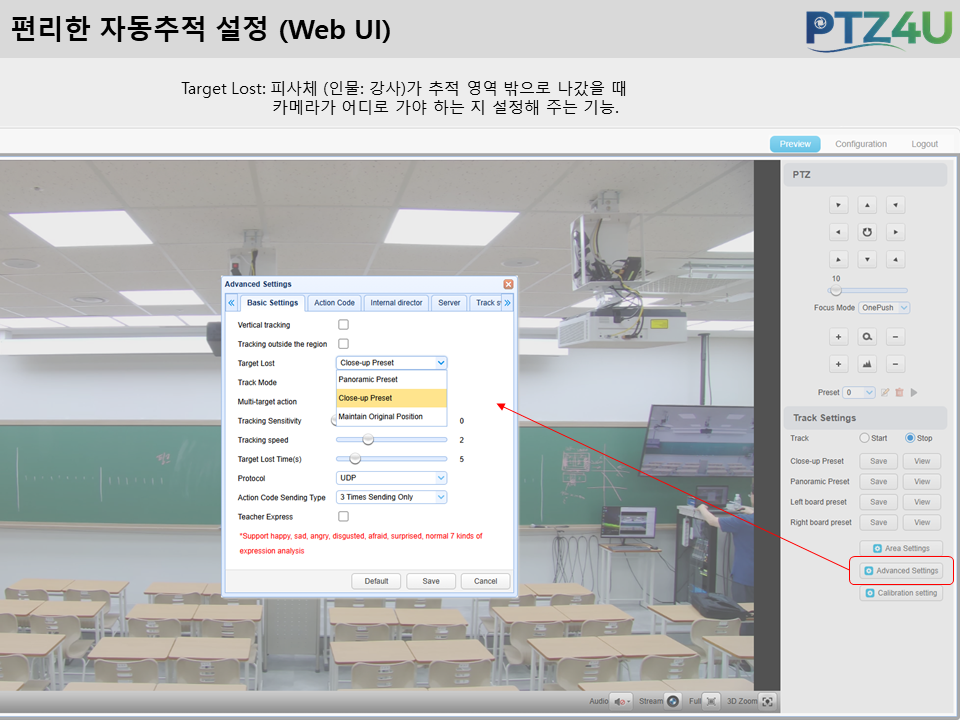The height and width of the screenshot is (720, 960).
Task: Click the Tracking speed slider
Action: click(391, 440)
